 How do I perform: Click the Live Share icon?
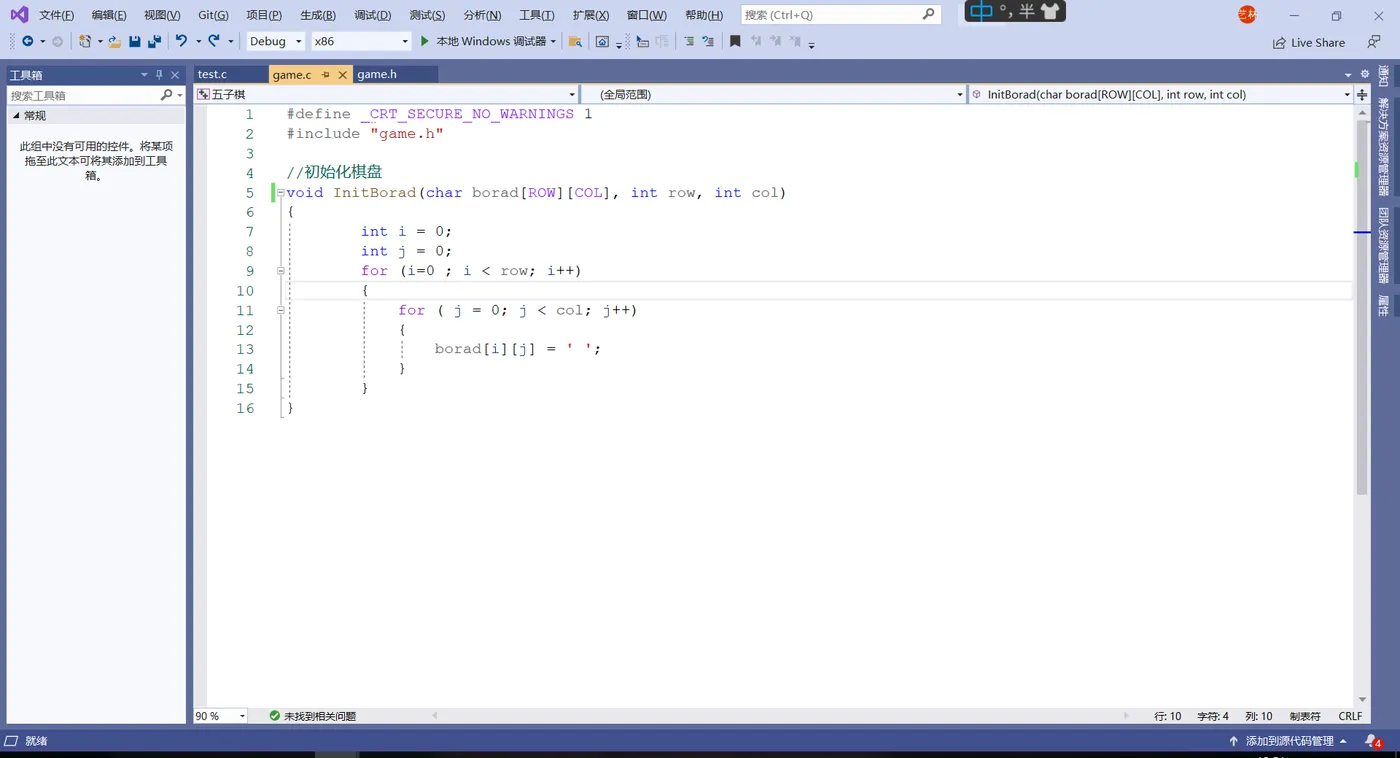click(x=1279, y=43)
